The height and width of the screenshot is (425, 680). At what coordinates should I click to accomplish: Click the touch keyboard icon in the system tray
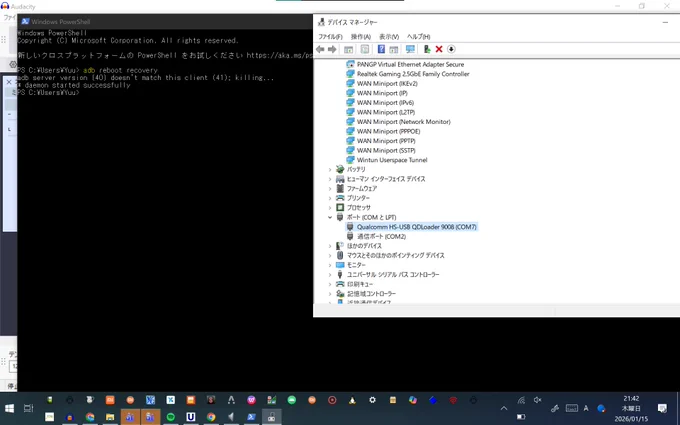572,408
